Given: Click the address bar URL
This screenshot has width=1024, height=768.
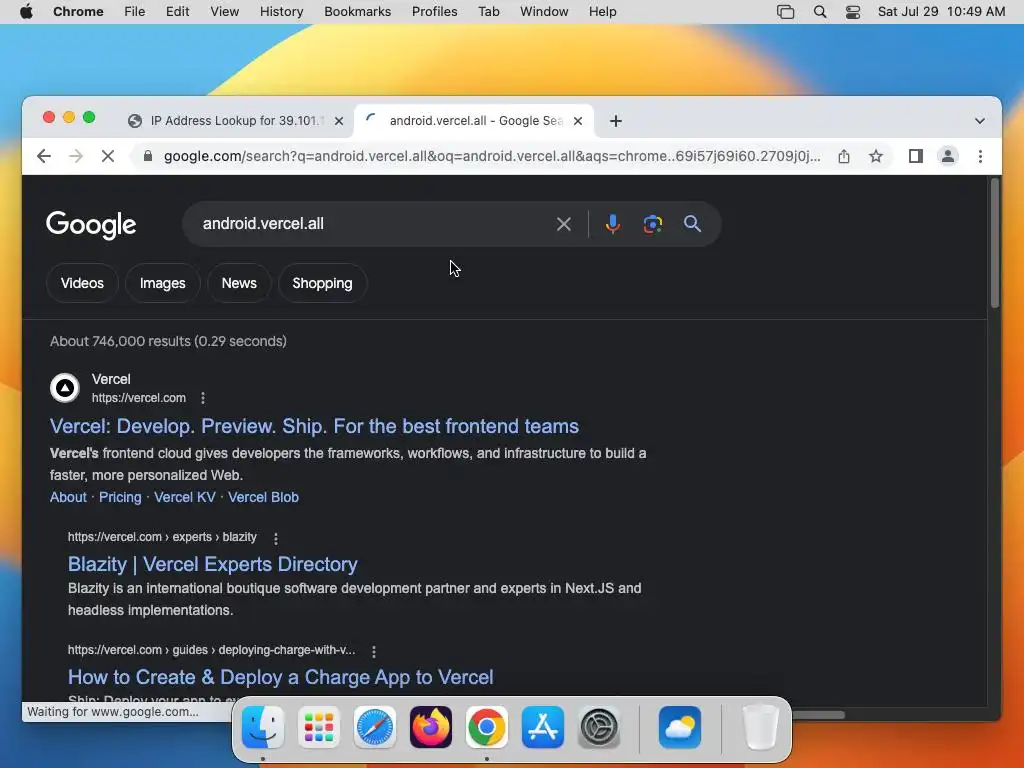Looking at the screenshot, I should (x=492, y=156).
